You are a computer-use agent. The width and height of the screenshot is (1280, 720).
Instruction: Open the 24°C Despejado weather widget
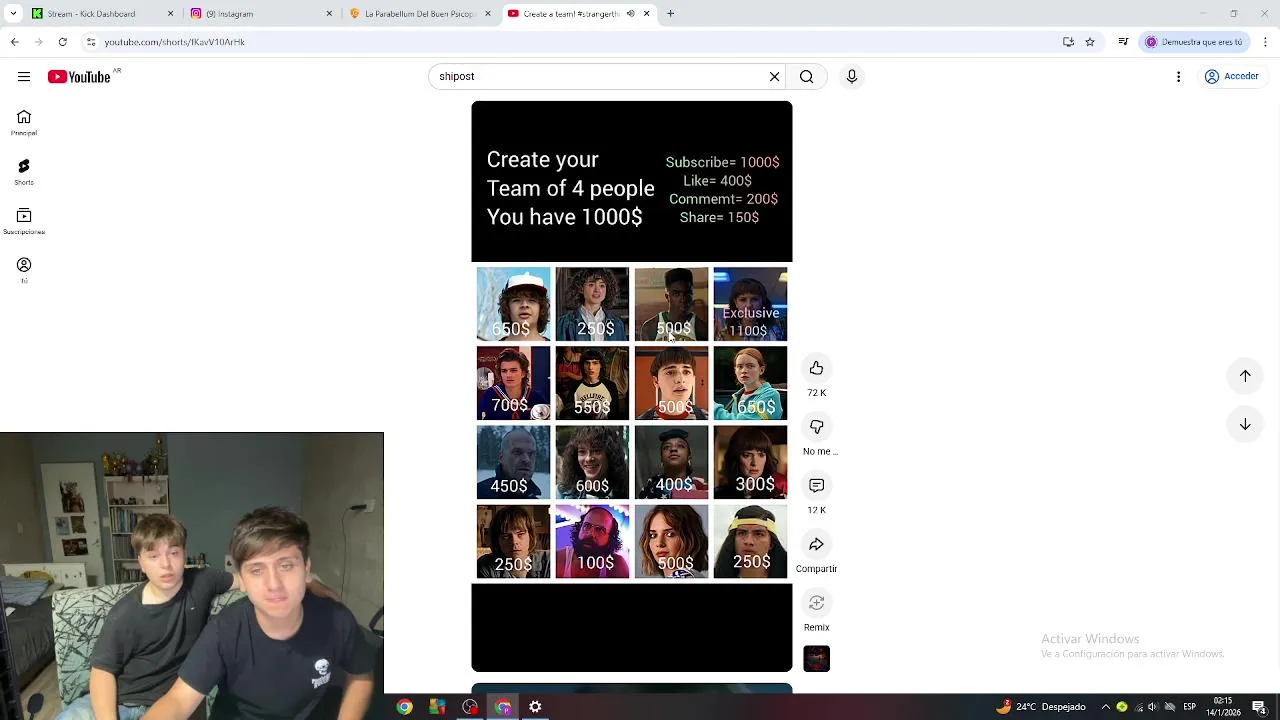click(x=1041, y=707)
